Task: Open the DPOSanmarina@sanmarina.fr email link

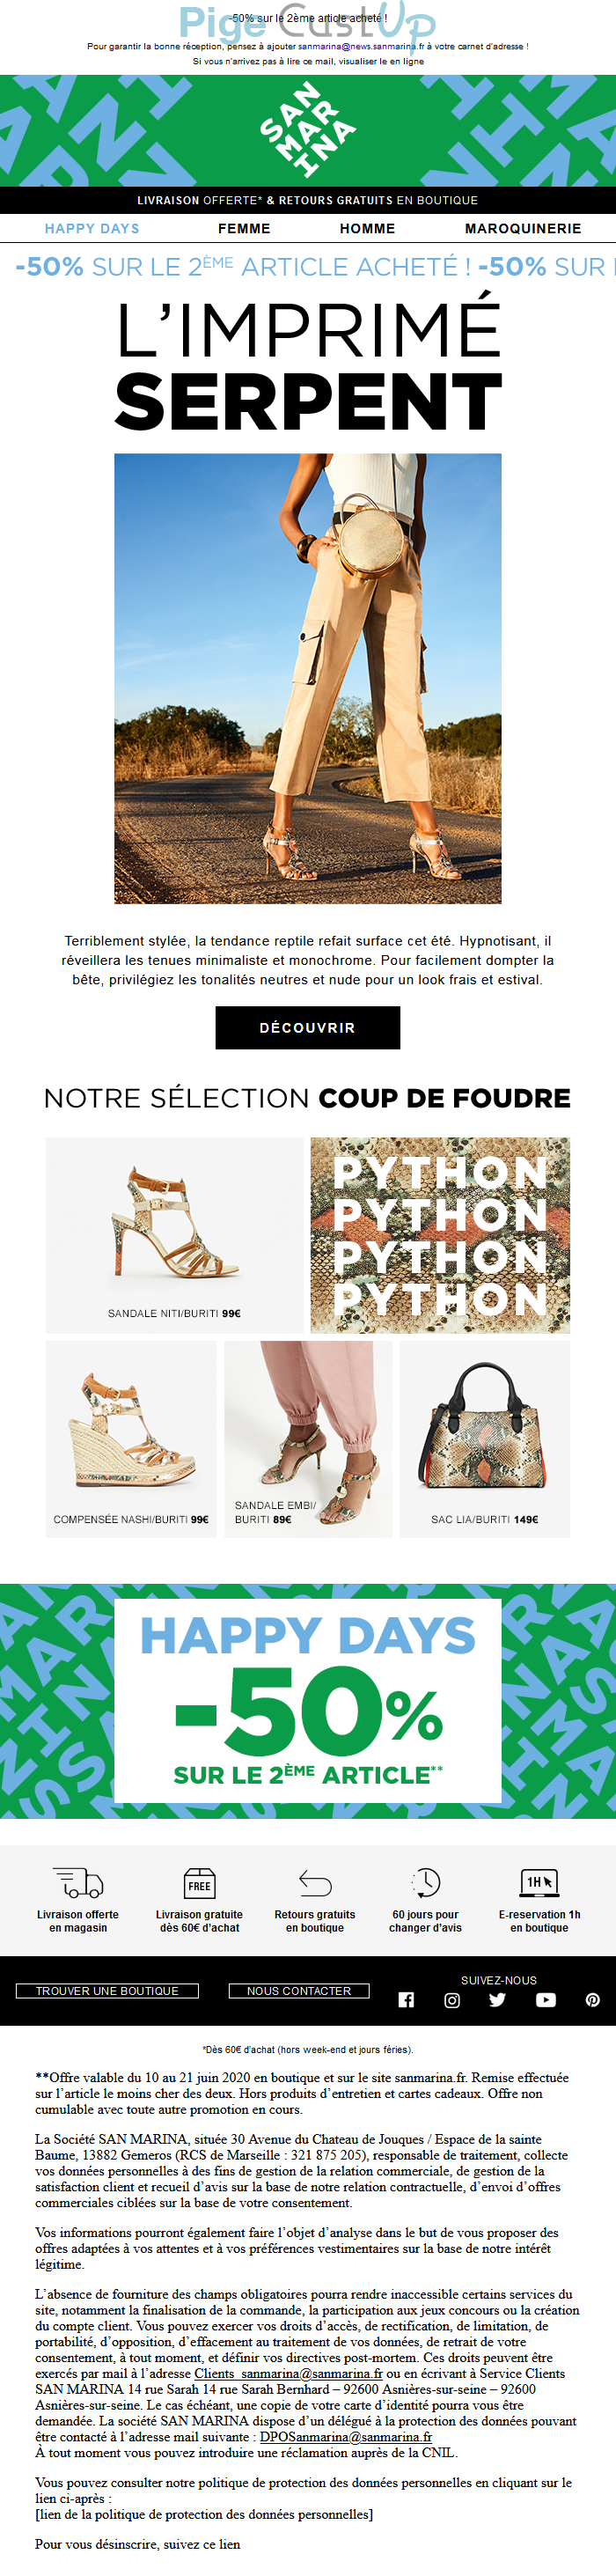Action: click(346, 2437)
